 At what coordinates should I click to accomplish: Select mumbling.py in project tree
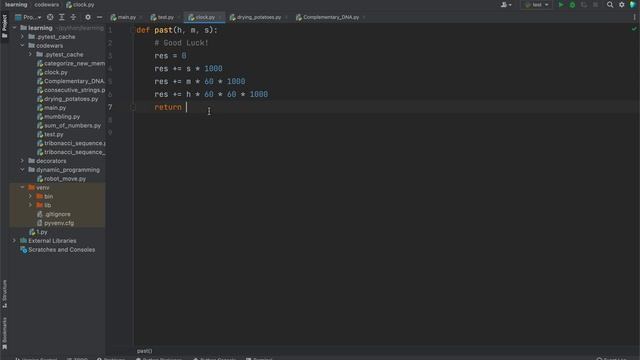59,117
